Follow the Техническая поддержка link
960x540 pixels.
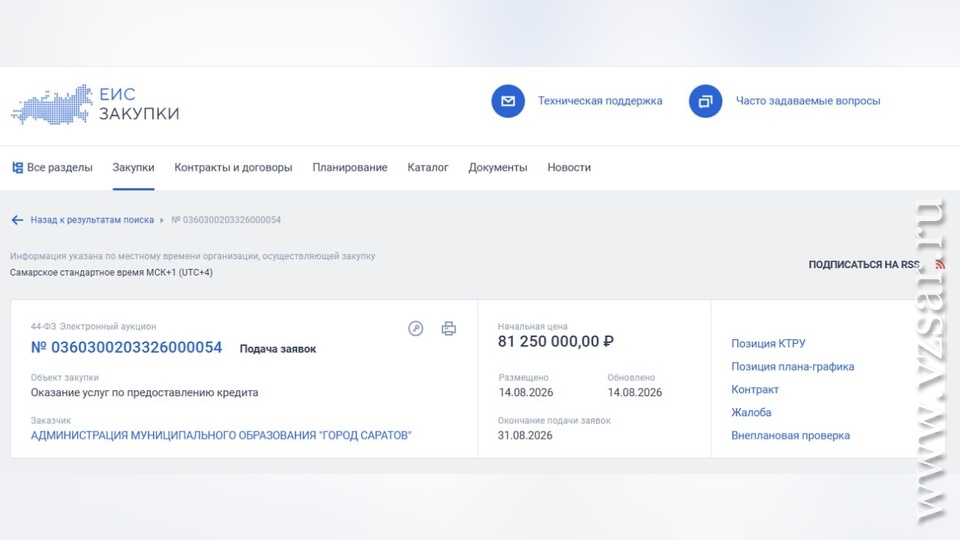tap(600, 101)
